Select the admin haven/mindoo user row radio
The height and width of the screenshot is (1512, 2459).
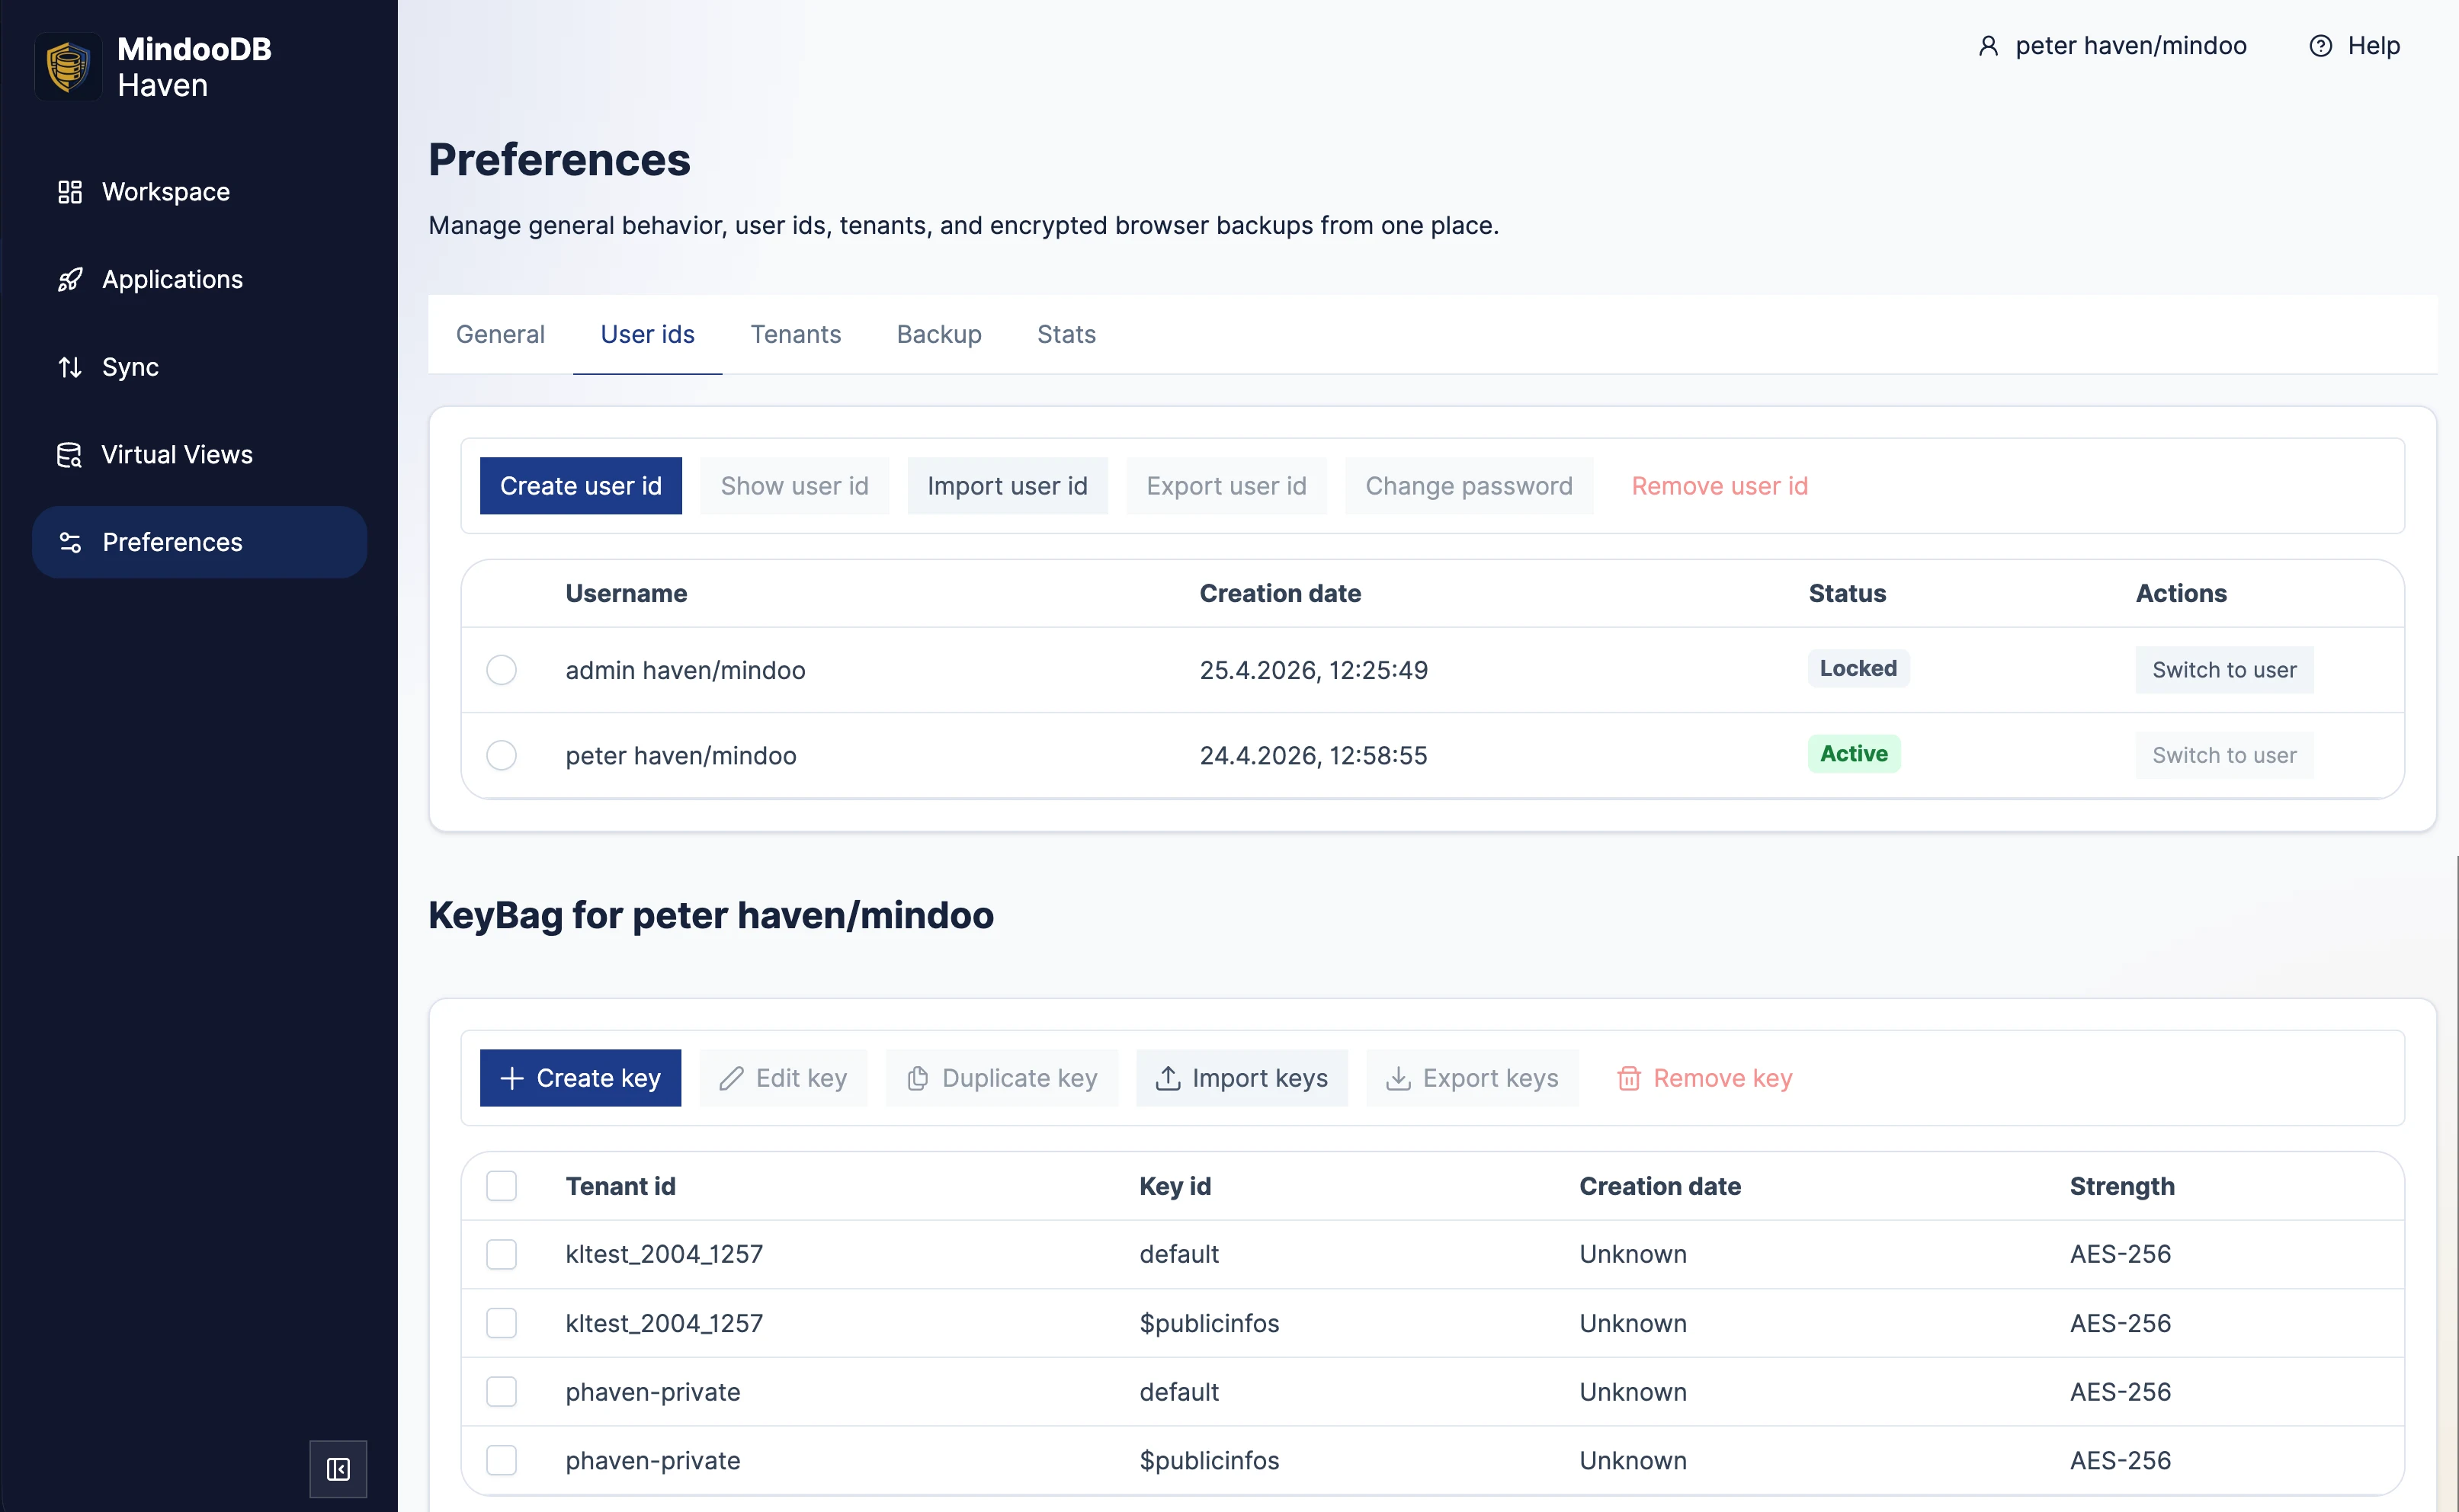click(x=501, y=670)
